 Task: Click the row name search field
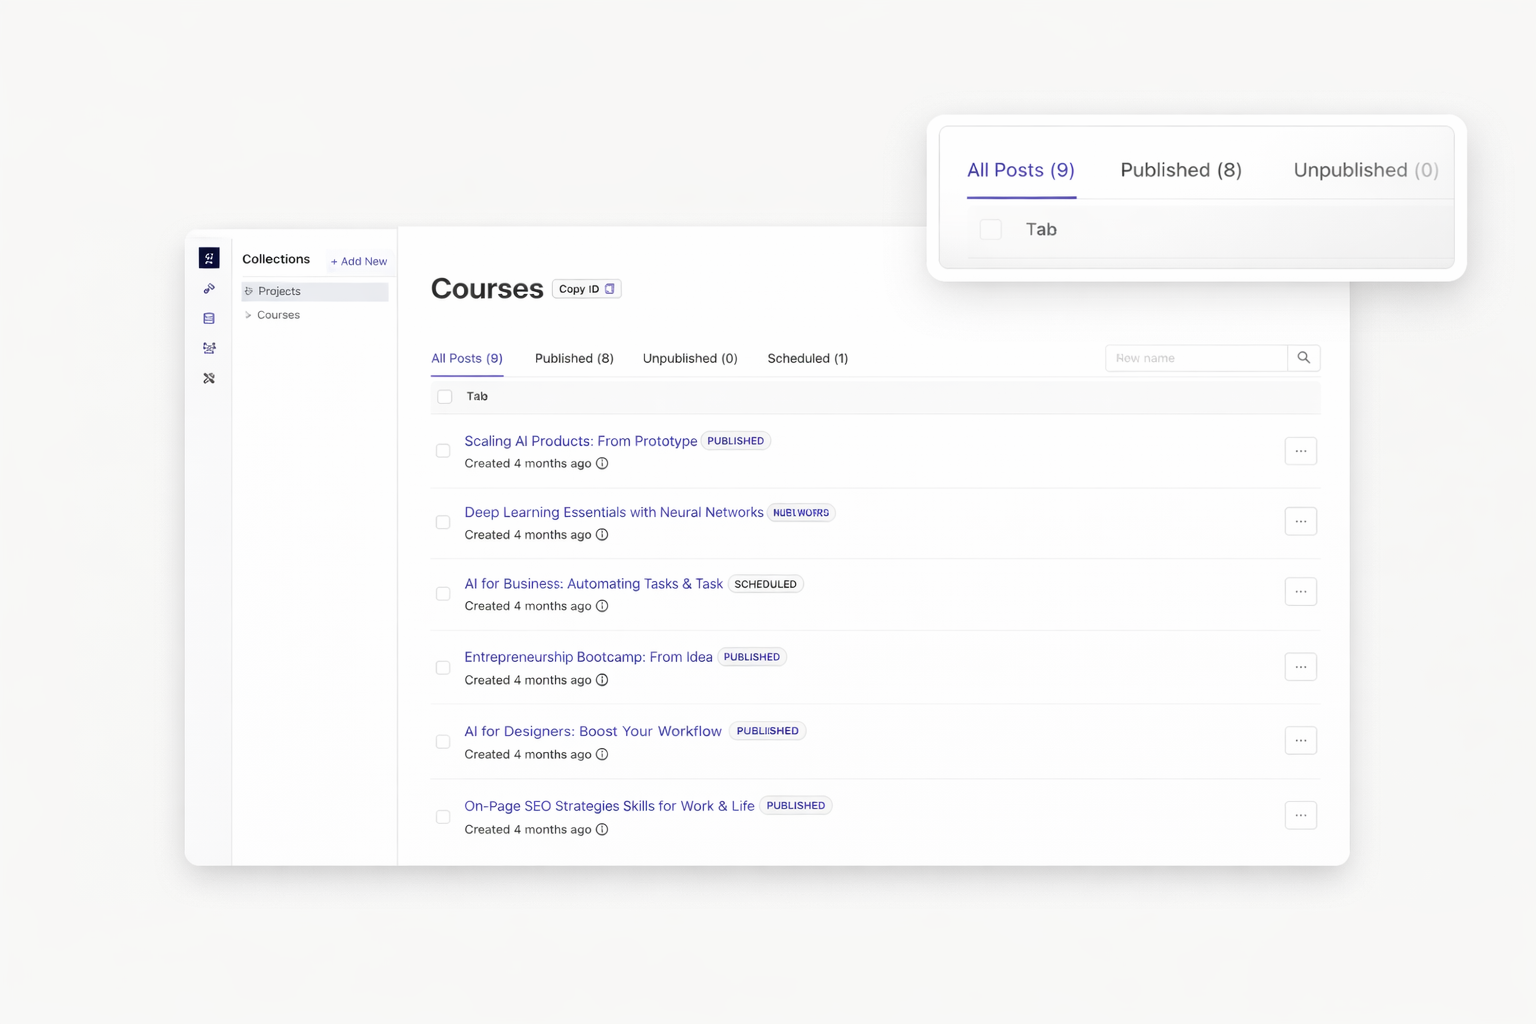[x=1195, y=358]
